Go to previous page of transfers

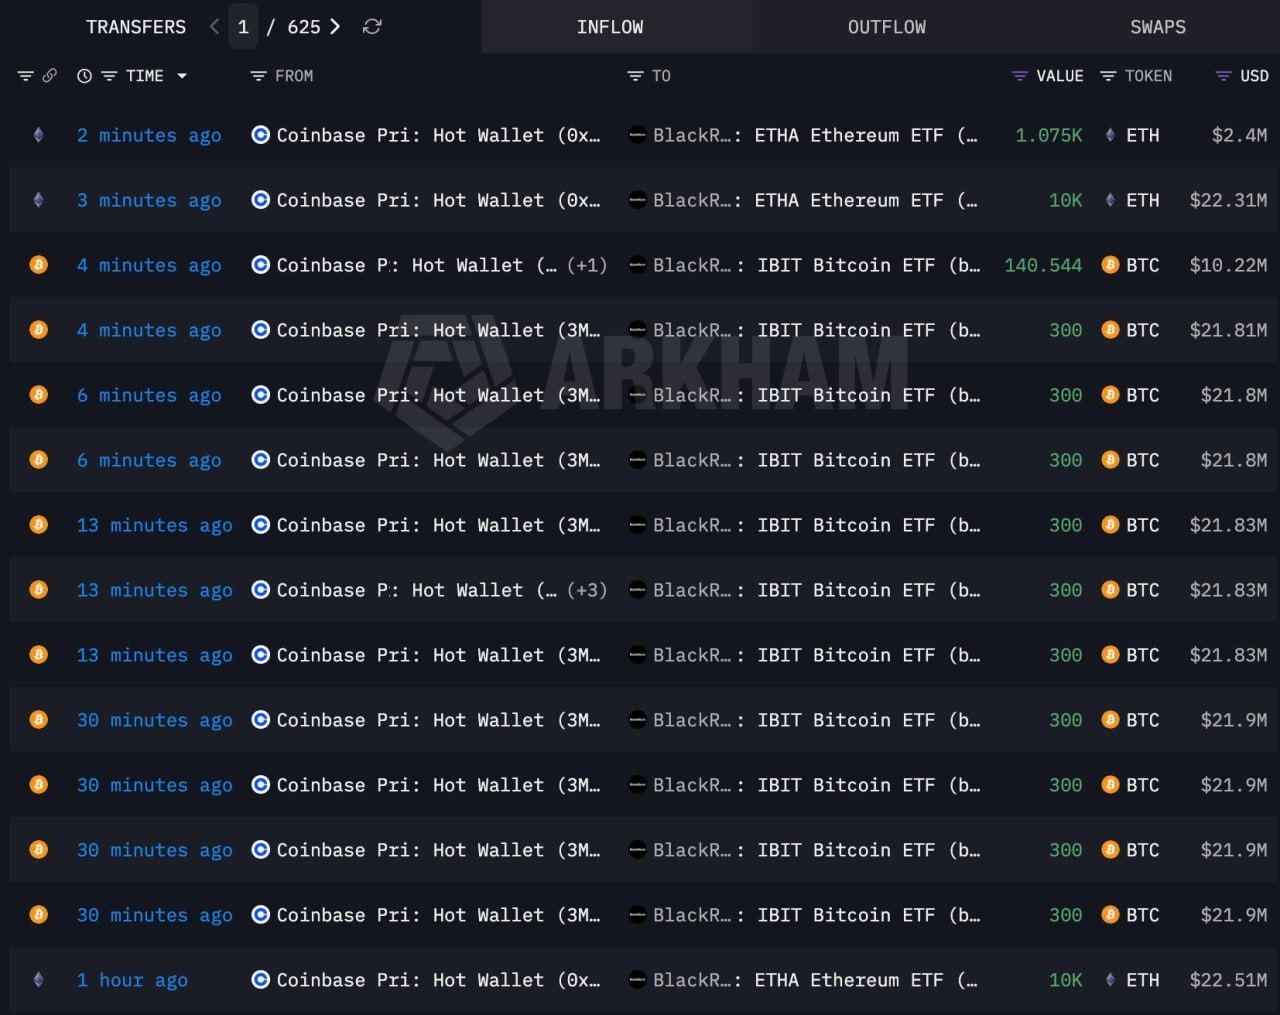tap(214, 27)
